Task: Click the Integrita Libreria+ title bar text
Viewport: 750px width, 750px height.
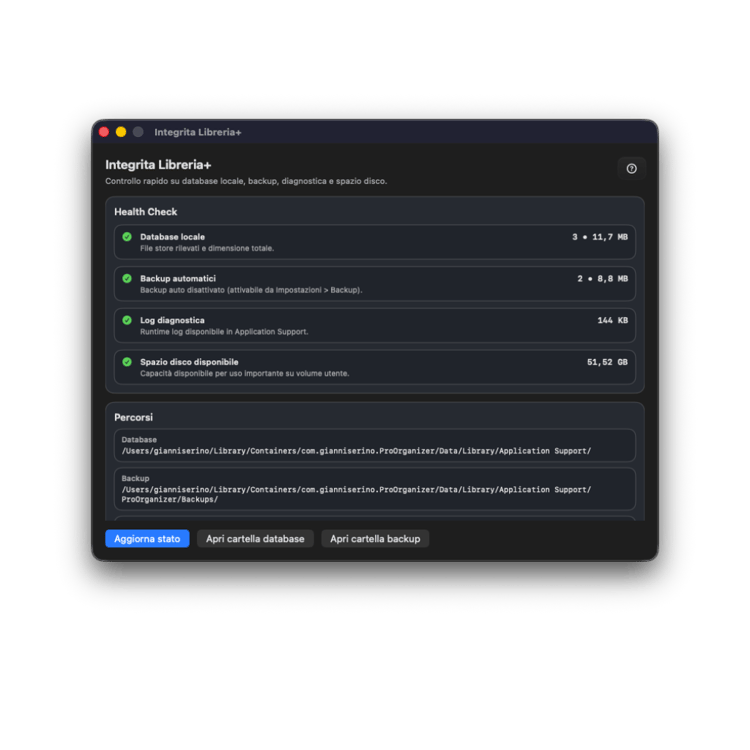Action: tap(198, 132)
